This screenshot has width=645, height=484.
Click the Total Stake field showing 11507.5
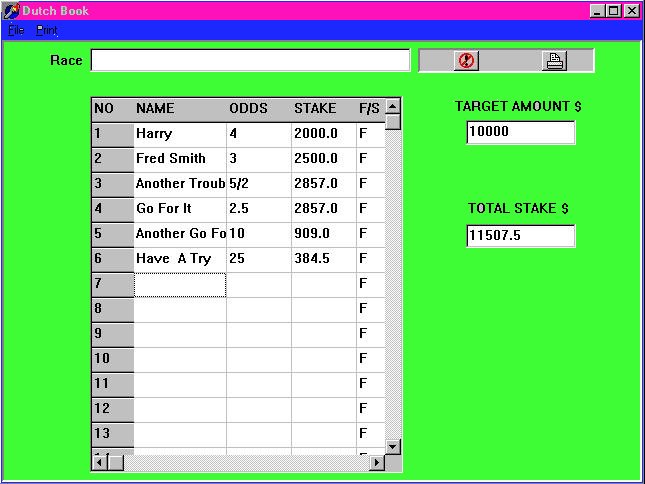[520, 235]
